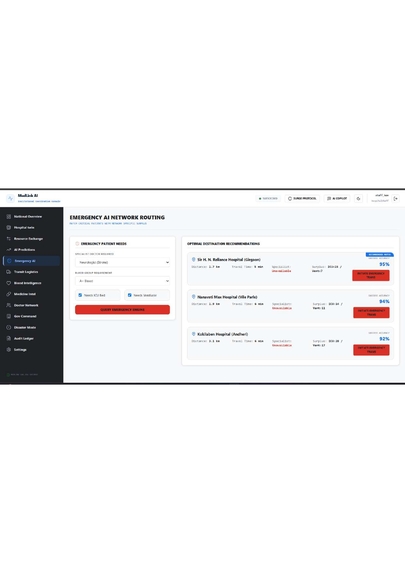Click the MedLink AI logo icon
Screen dimensions: 405x573
[x=10, y=198]
